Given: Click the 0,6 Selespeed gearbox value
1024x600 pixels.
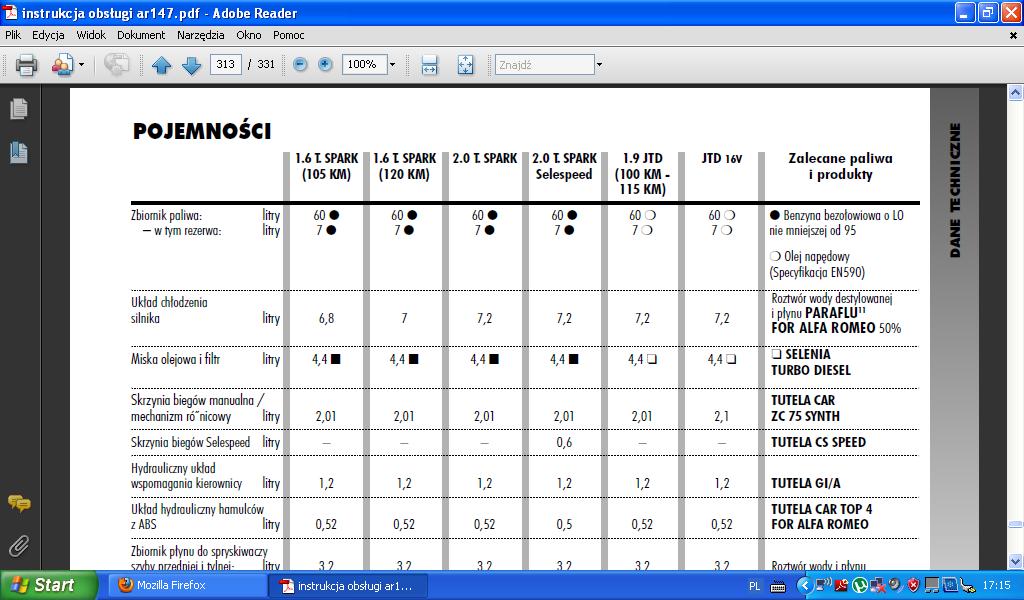Looking at the screenshot, I should pos(564,443).
